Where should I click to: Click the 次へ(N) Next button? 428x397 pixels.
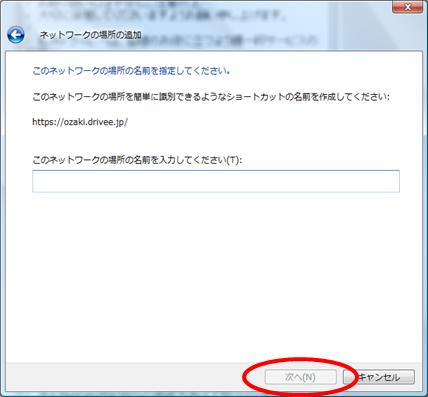300,377
